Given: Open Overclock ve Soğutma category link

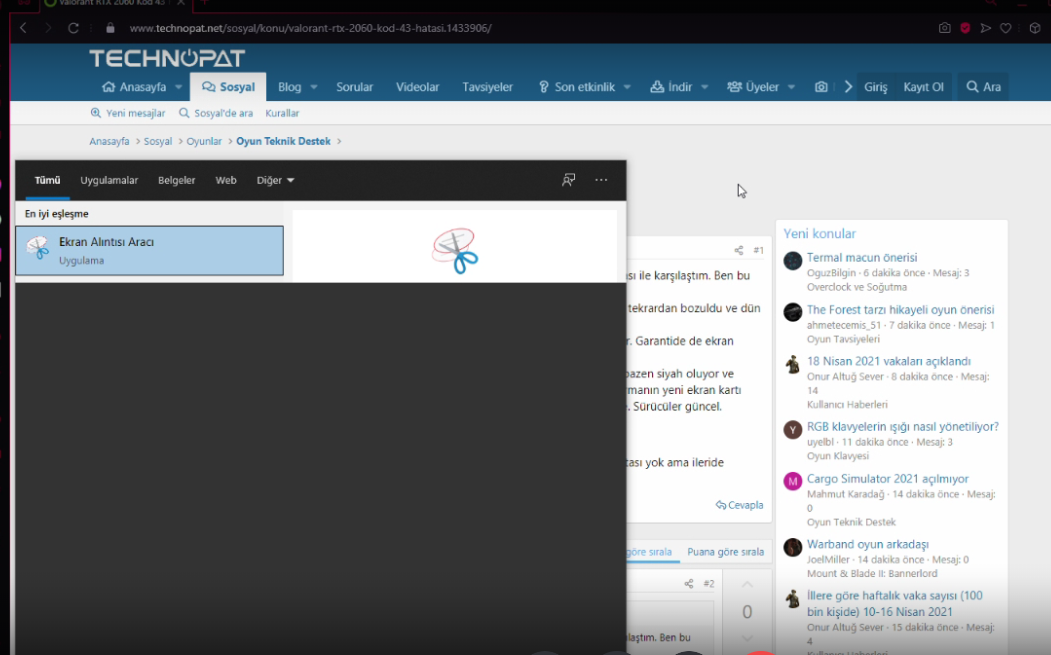Looking at the screenshot, I should coord(857,287).
